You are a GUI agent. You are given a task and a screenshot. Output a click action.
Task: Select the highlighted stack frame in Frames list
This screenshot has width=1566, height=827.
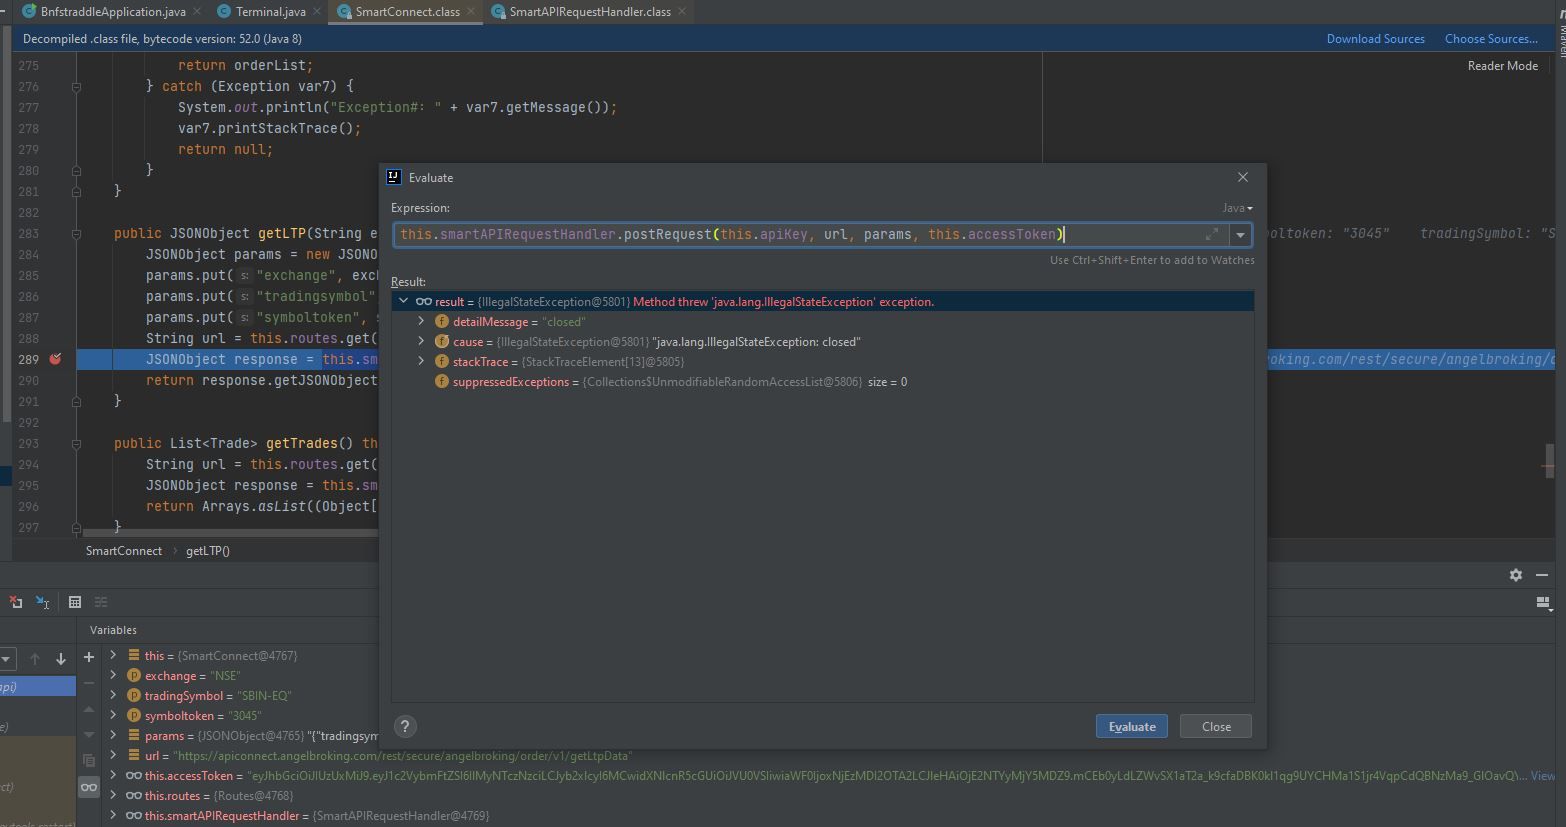tap(37, 686)
